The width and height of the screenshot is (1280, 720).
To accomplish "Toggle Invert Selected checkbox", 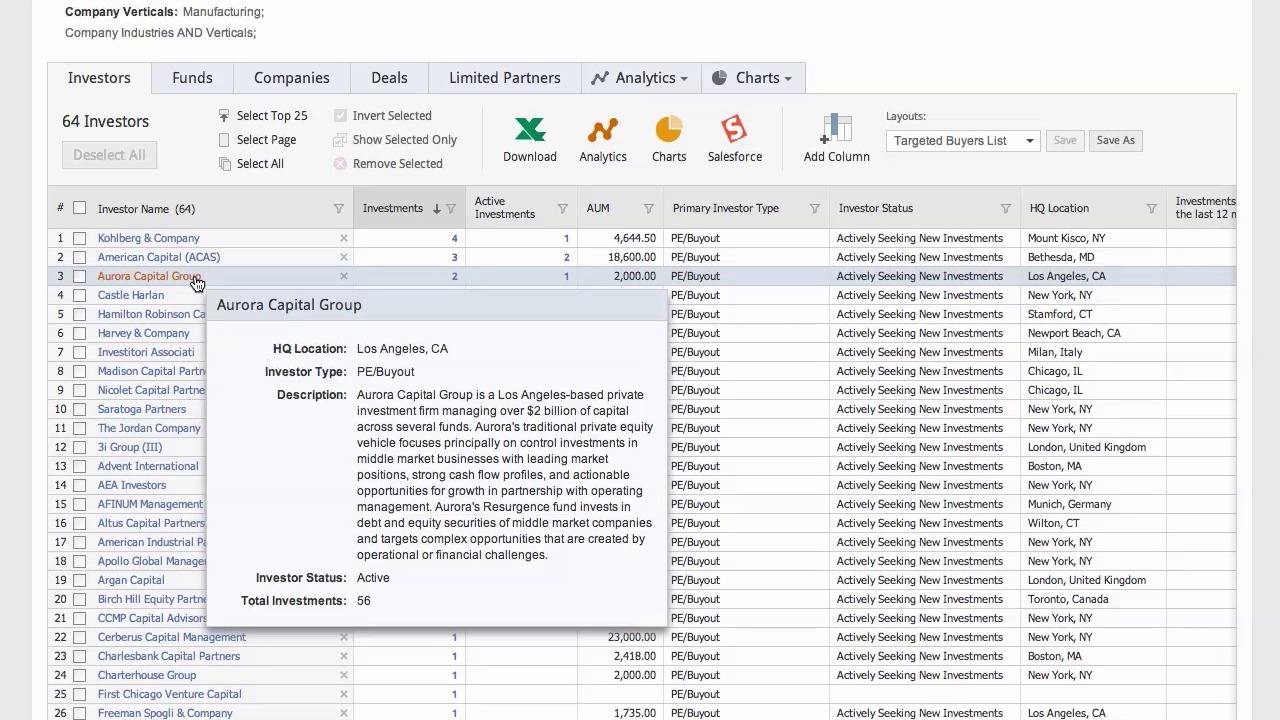I will click(340, 116).
